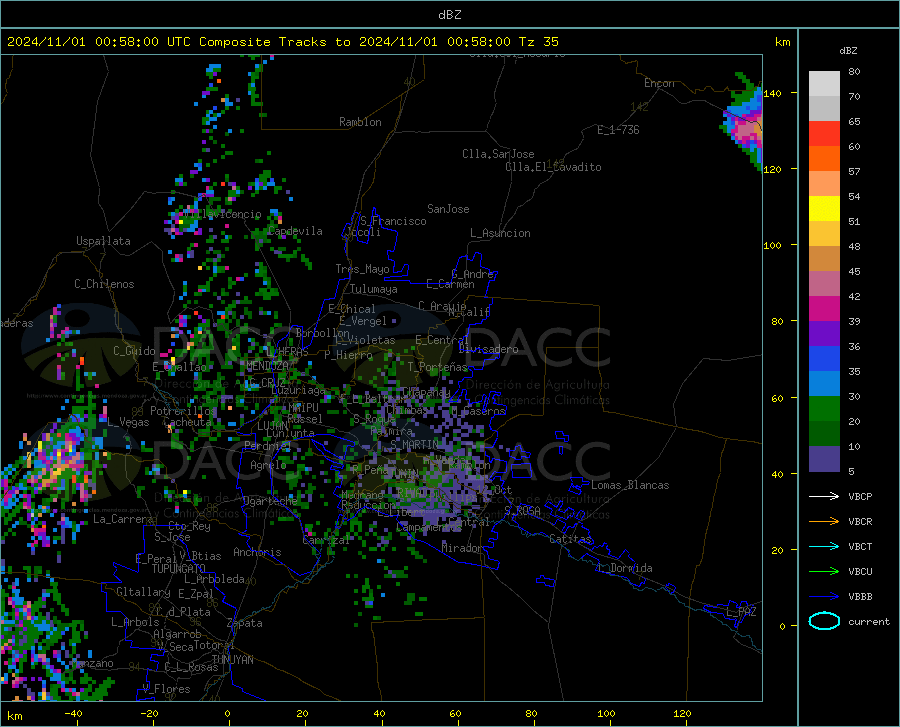Viewport: 900px width, 727px height.
Task: Click the 'VBBB' legend label
Action: [860, 597]
